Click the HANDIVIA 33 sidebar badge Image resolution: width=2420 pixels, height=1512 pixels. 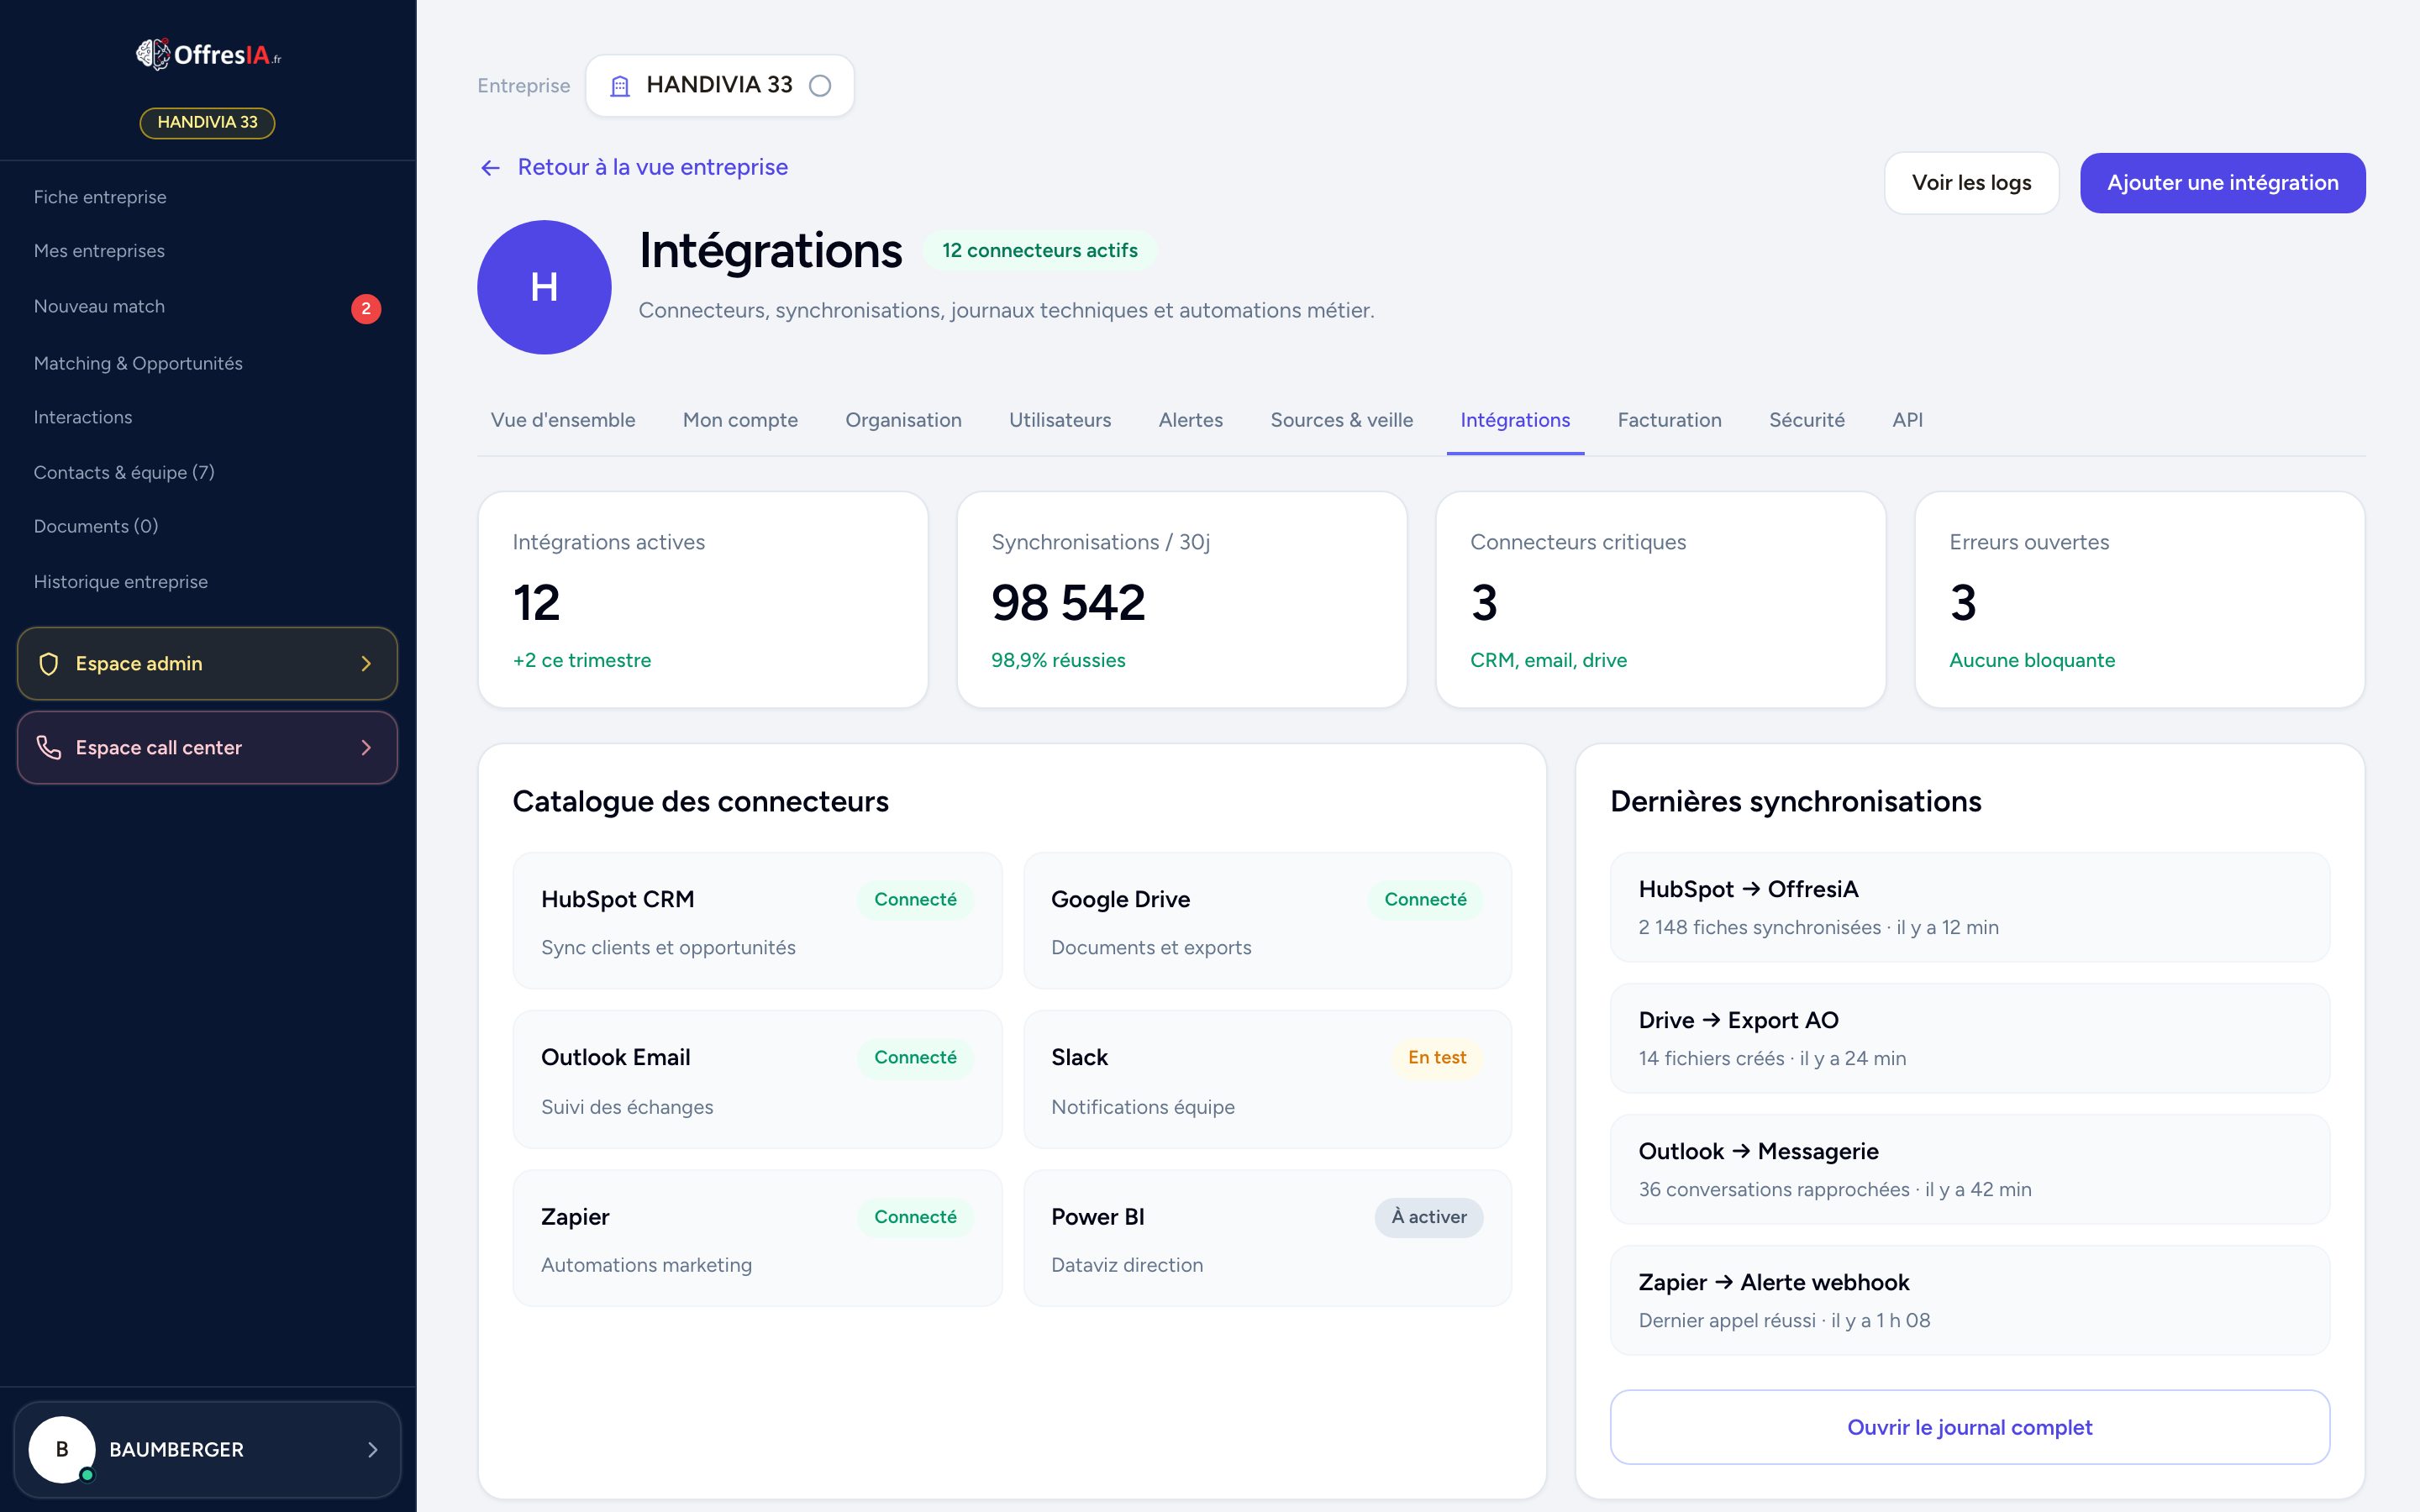[208, 123]
